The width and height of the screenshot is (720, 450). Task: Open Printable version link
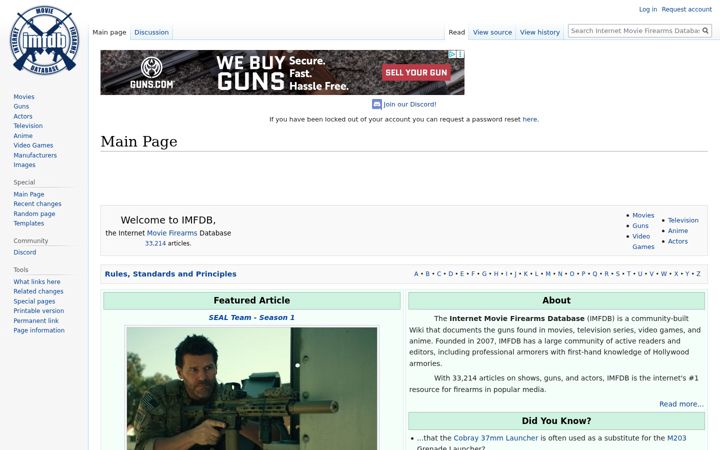pos(39,310)
